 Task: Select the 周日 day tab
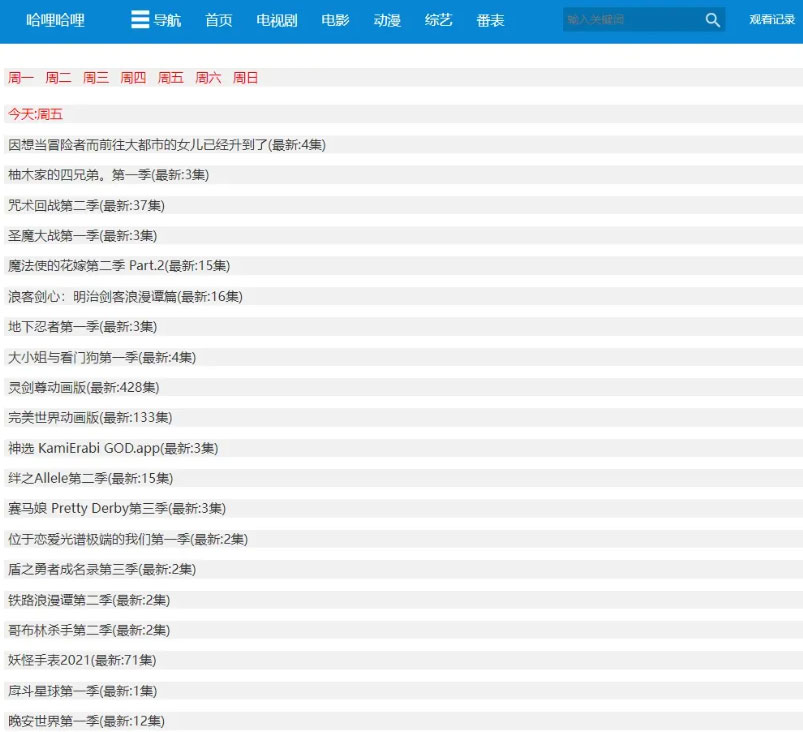[245, 78]
